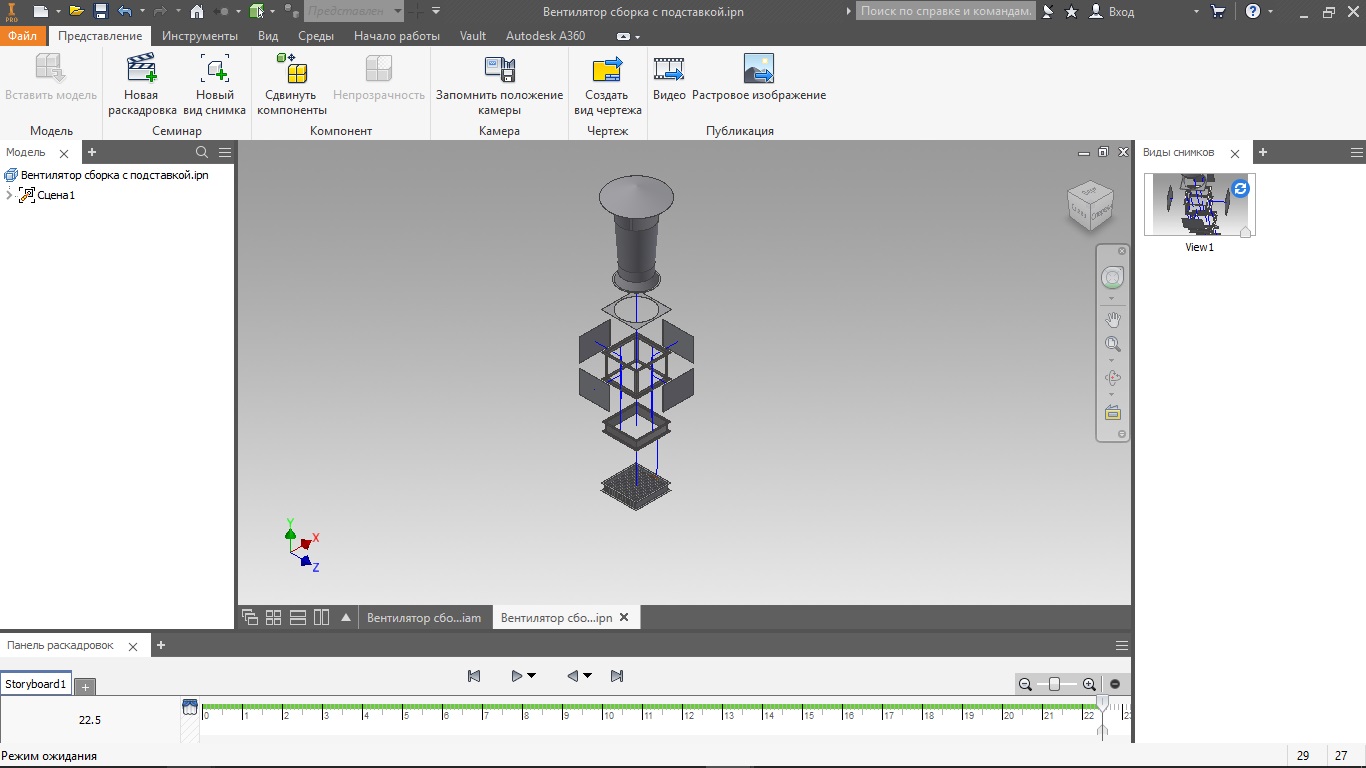Expand the document tabs list arrow

346,617
